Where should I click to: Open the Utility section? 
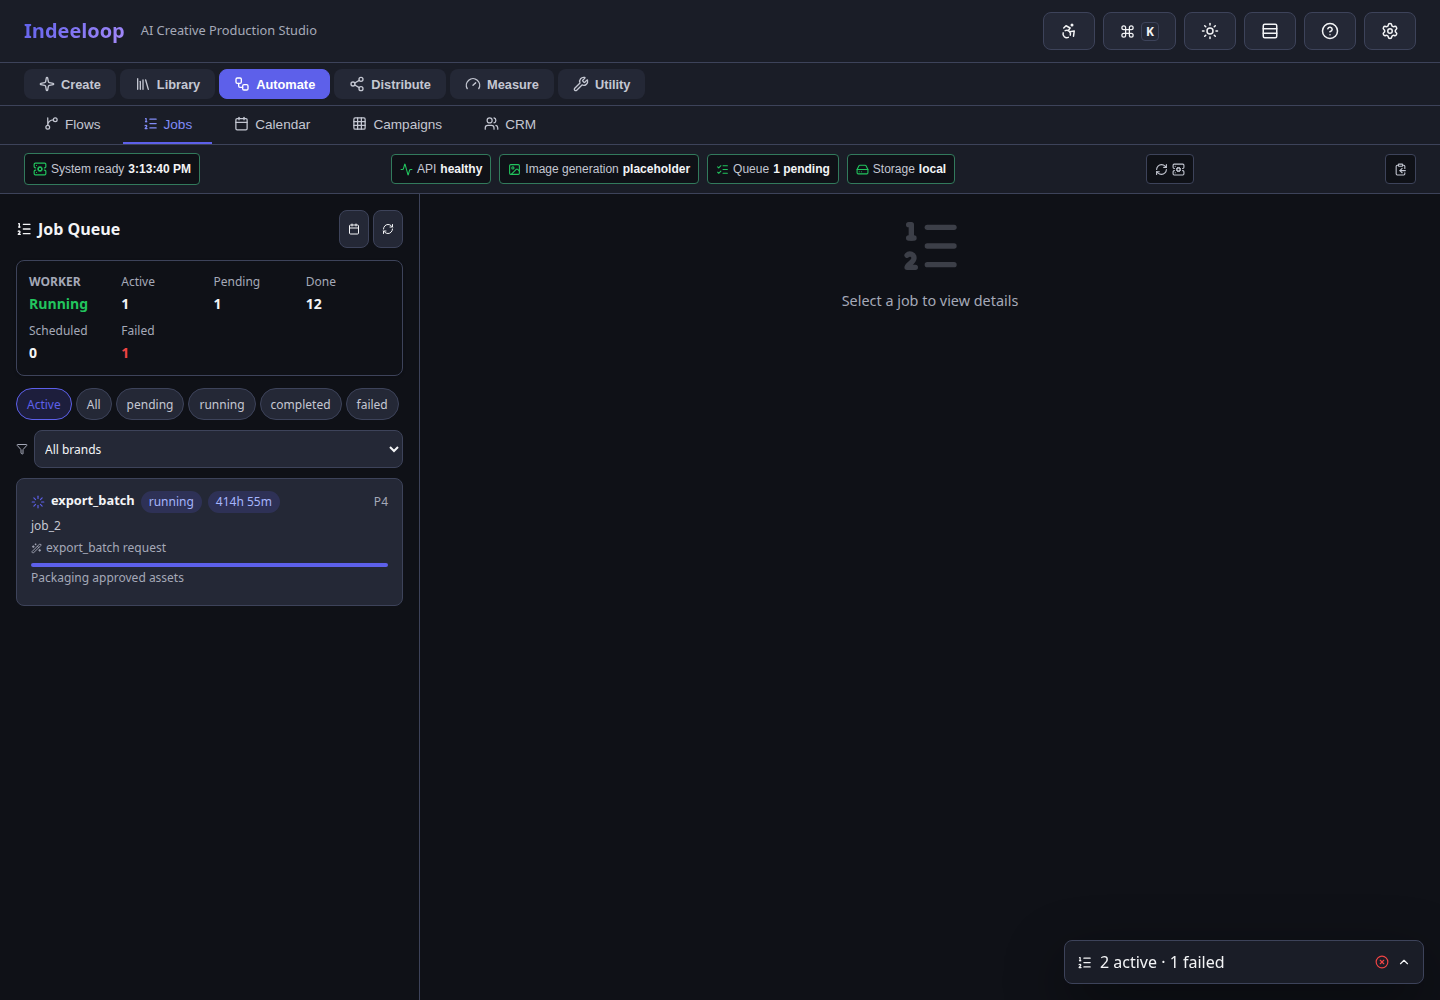(601, 84)
